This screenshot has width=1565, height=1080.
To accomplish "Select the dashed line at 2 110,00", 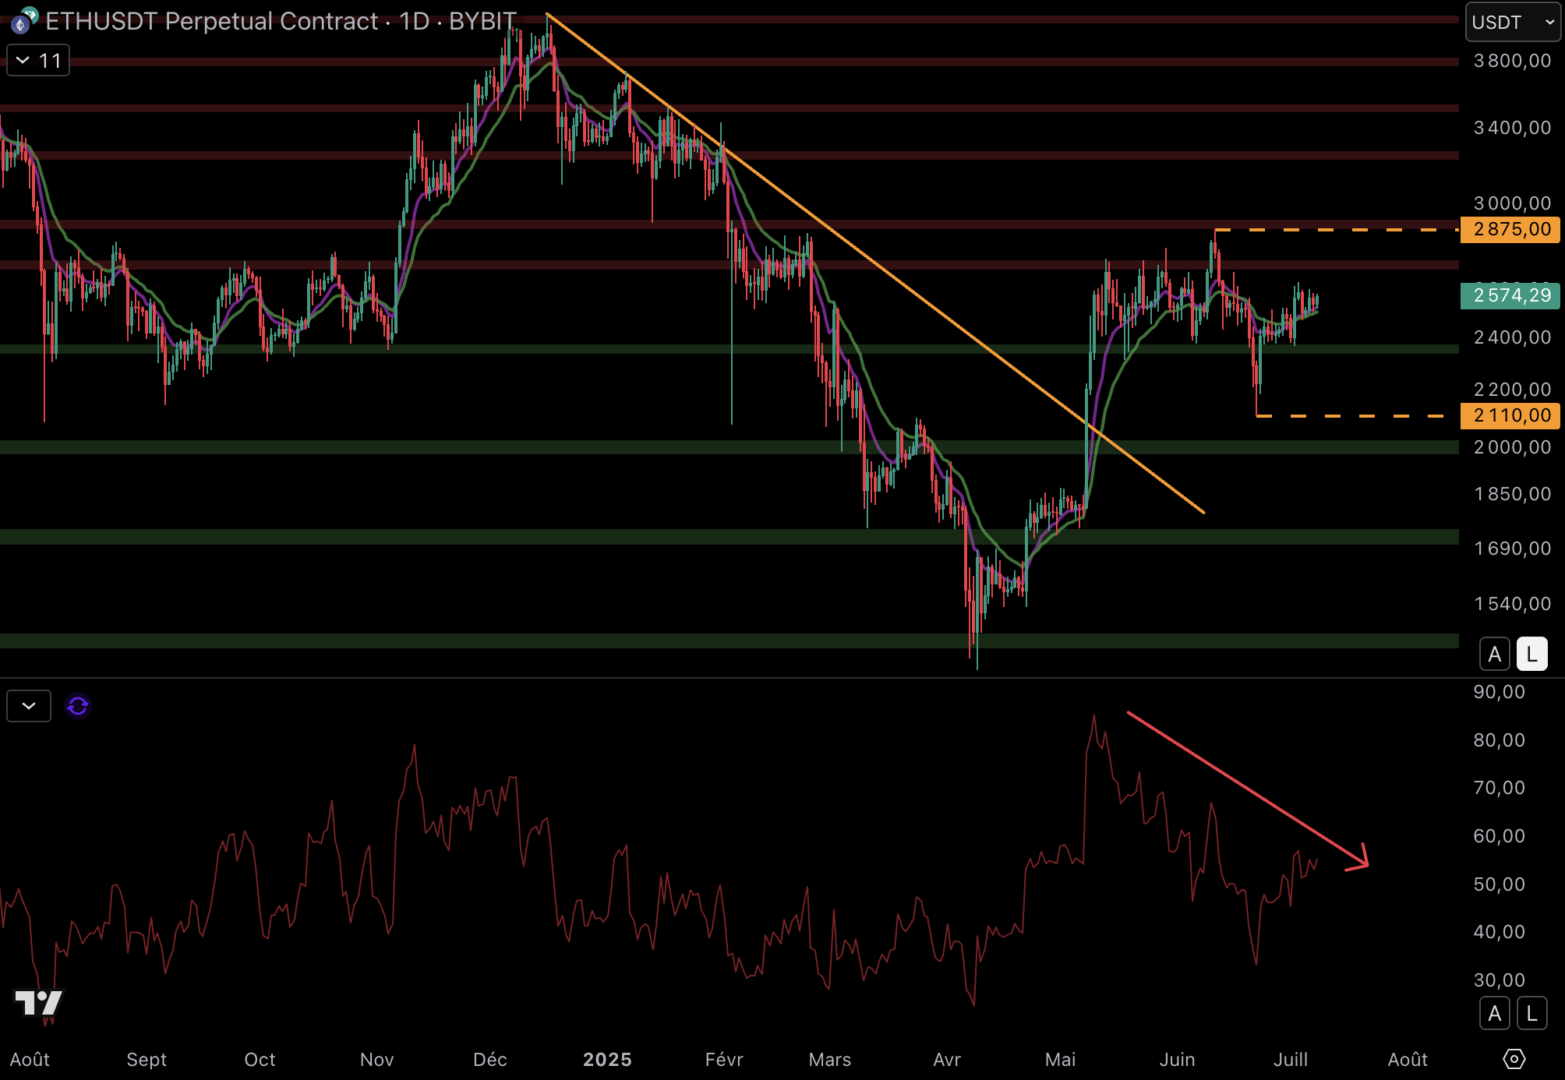I will (x=1350, y=415).
